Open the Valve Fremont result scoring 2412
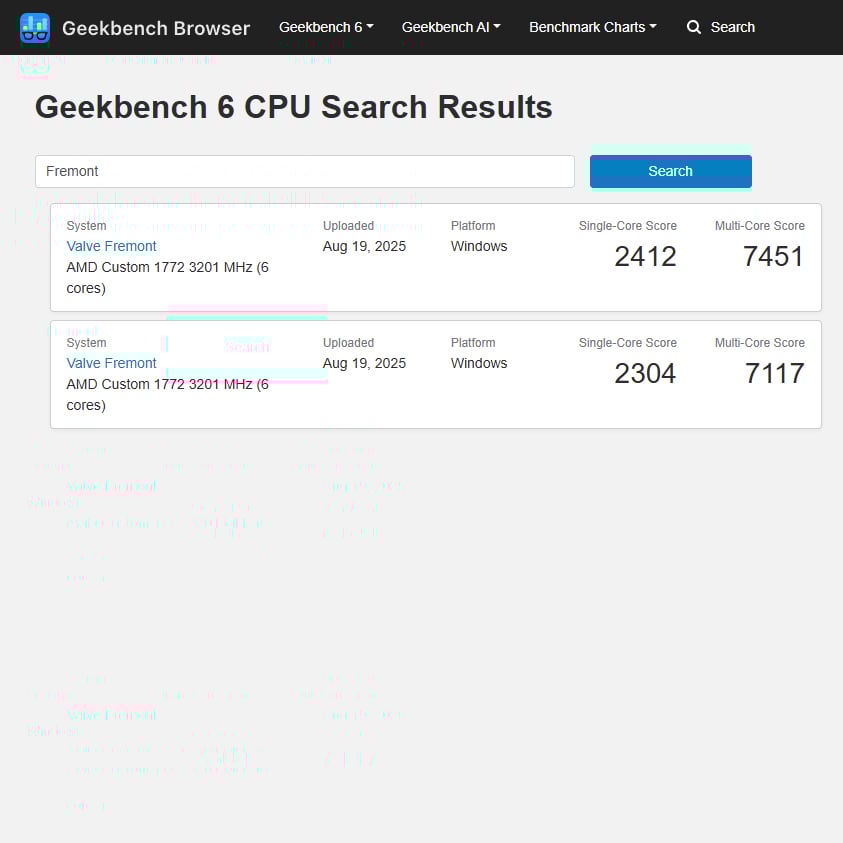843x843 pixels. pos(111,246)
